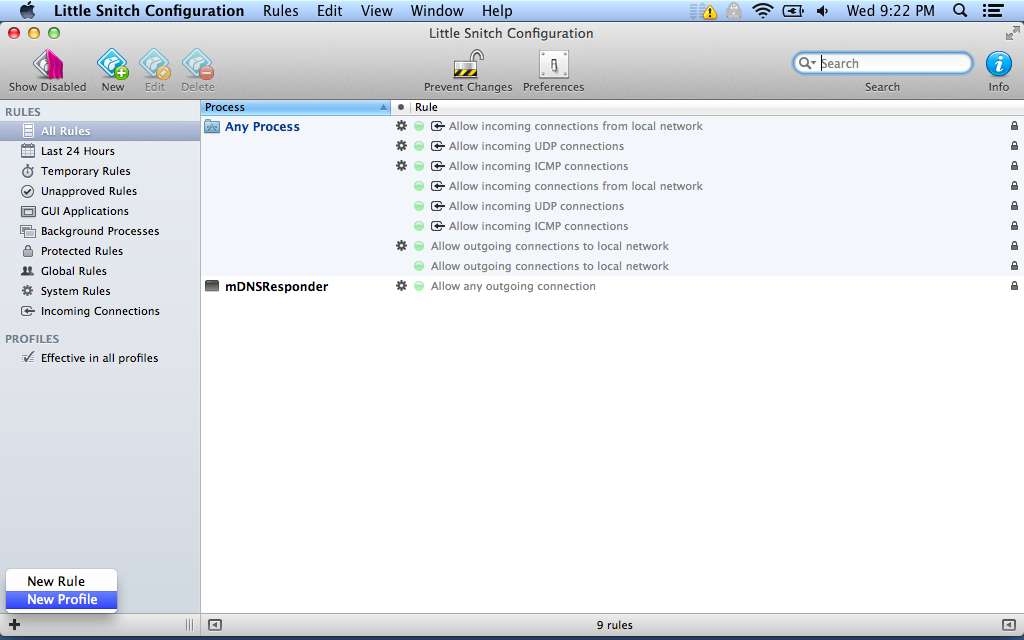
Task: Select the Any Process folder icon
Action: pyautogui.click(x=212, y=127)
